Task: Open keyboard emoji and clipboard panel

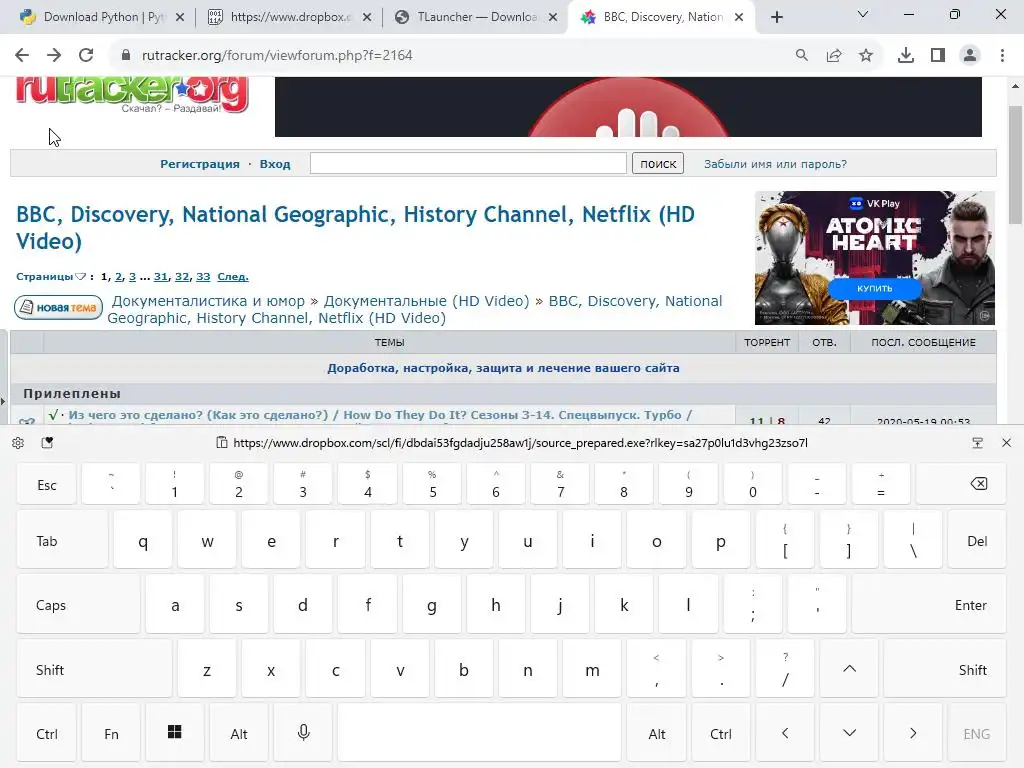Action: (48, 443)
